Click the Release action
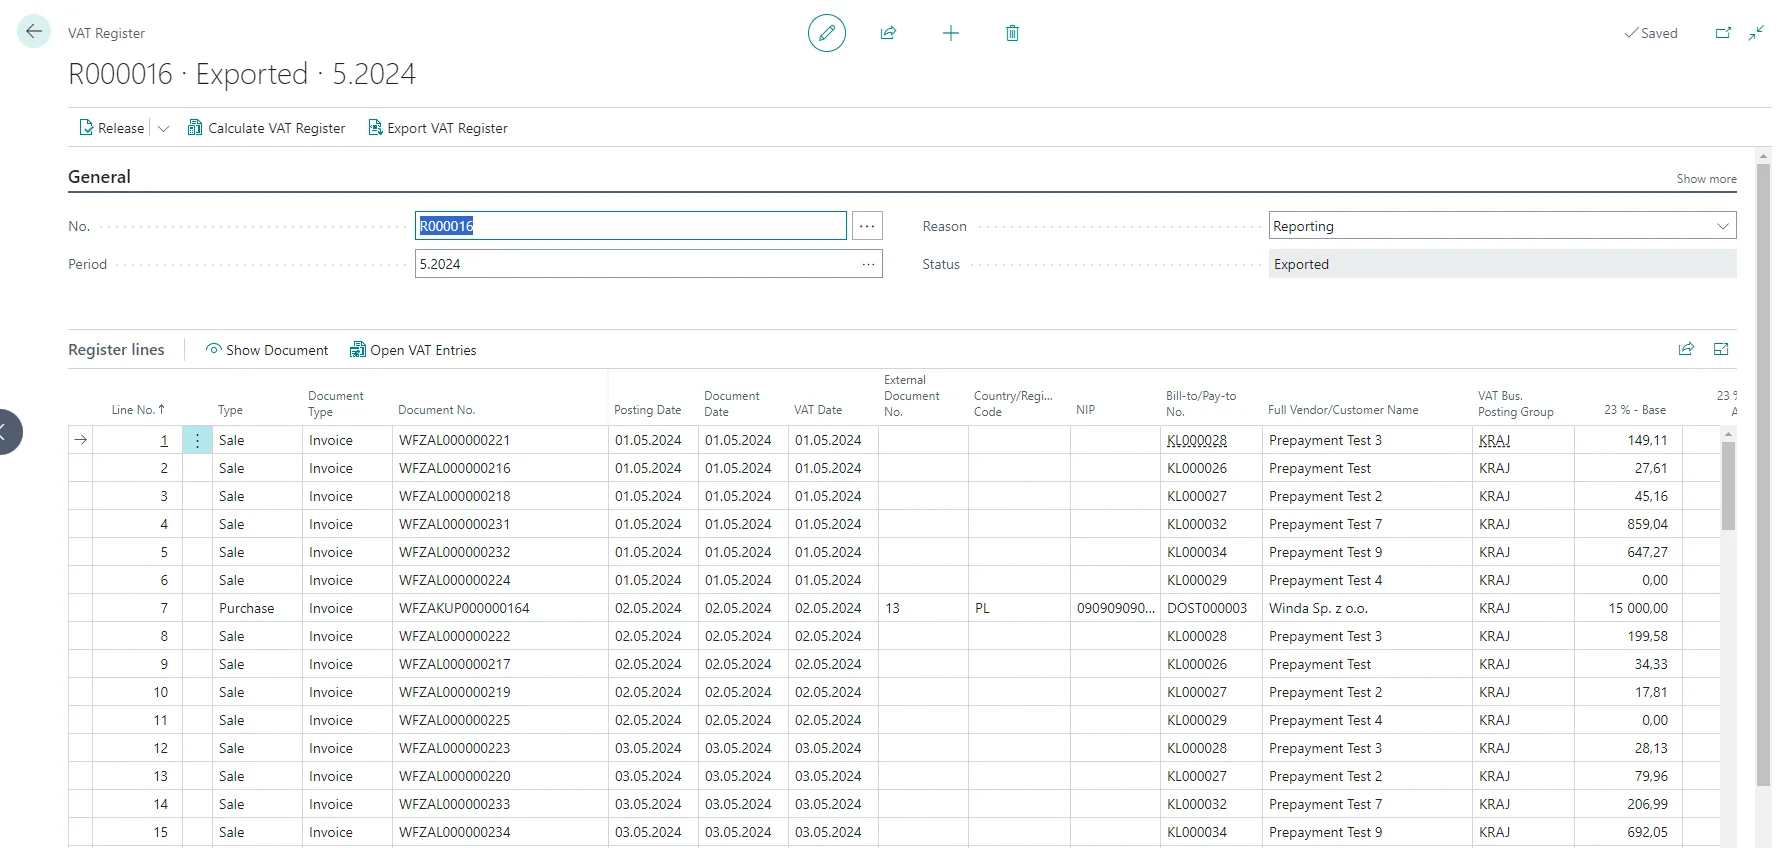This screenshot has height=848, width=1780. (112, 128)
